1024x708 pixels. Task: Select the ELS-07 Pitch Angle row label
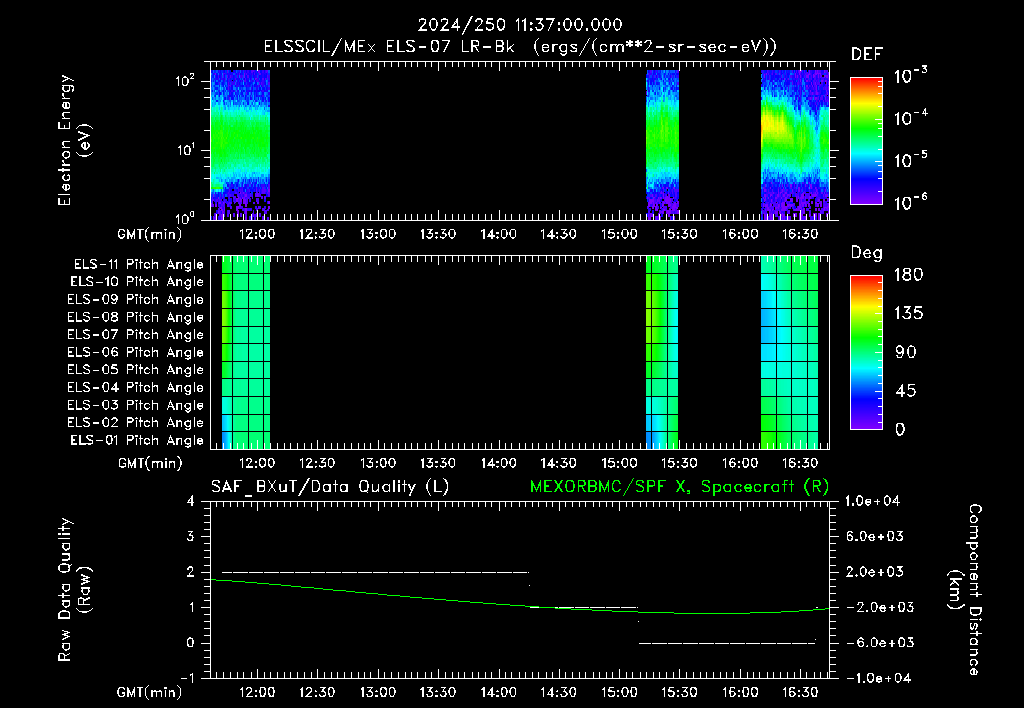coord(135,334)
